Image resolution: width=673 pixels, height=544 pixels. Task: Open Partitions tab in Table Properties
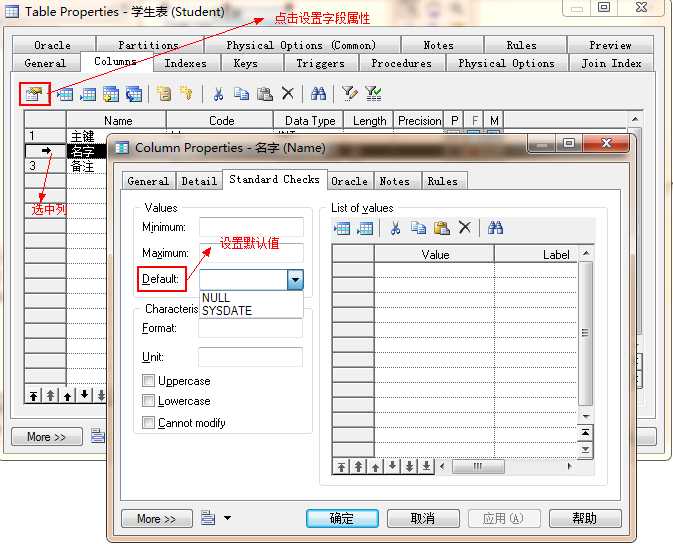tap(148, 45)
